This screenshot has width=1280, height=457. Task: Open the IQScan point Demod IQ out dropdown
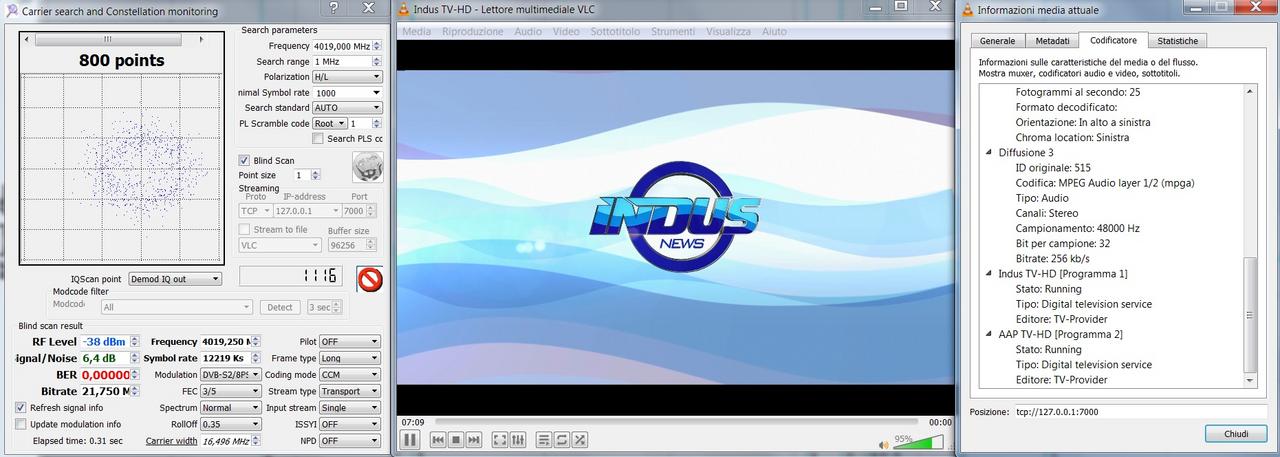(x=175, y=279)
